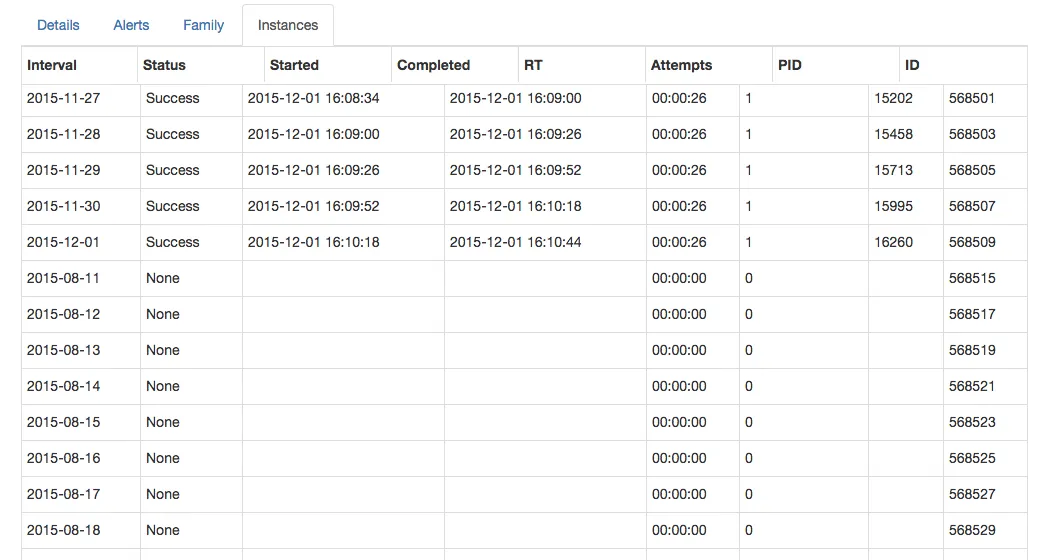The image size is (1049, 560).
Task: Click the completed time 2015-12-01 16:10:44
Action: [515, 242]
